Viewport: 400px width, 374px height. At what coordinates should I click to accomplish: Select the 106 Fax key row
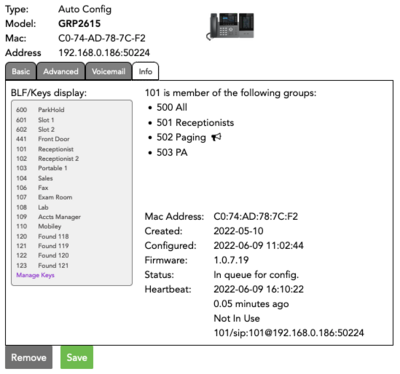[32, 188]
